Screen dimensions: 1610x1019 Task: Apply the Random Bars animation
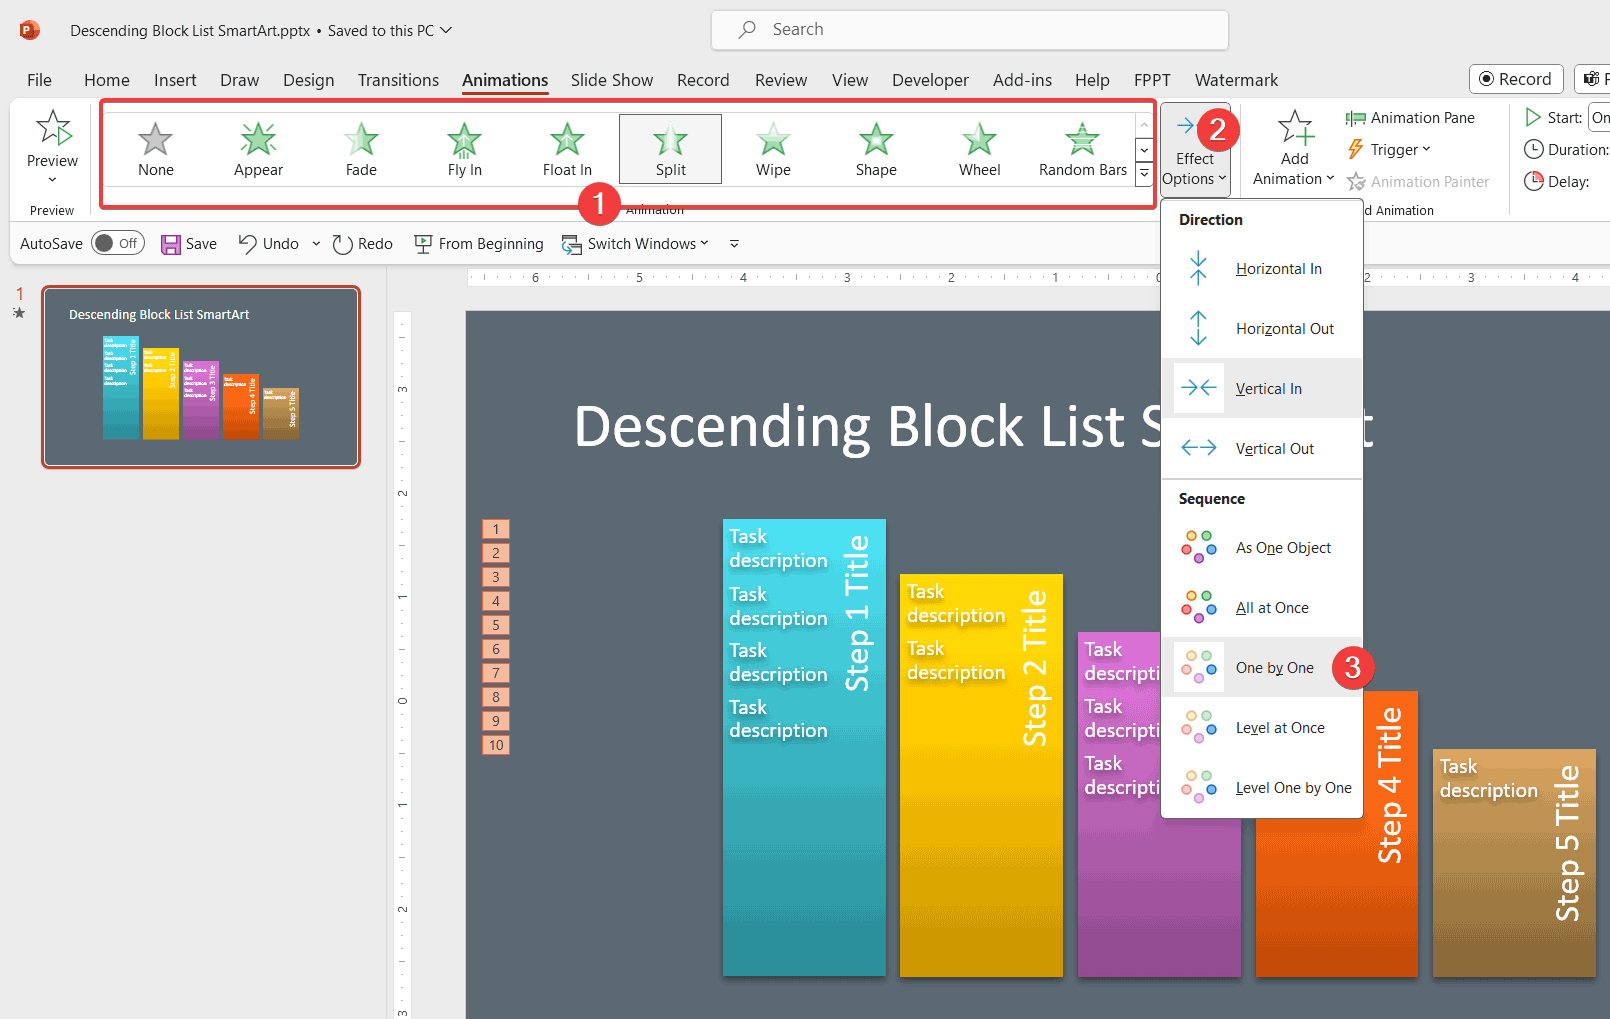coord(1081,148)
